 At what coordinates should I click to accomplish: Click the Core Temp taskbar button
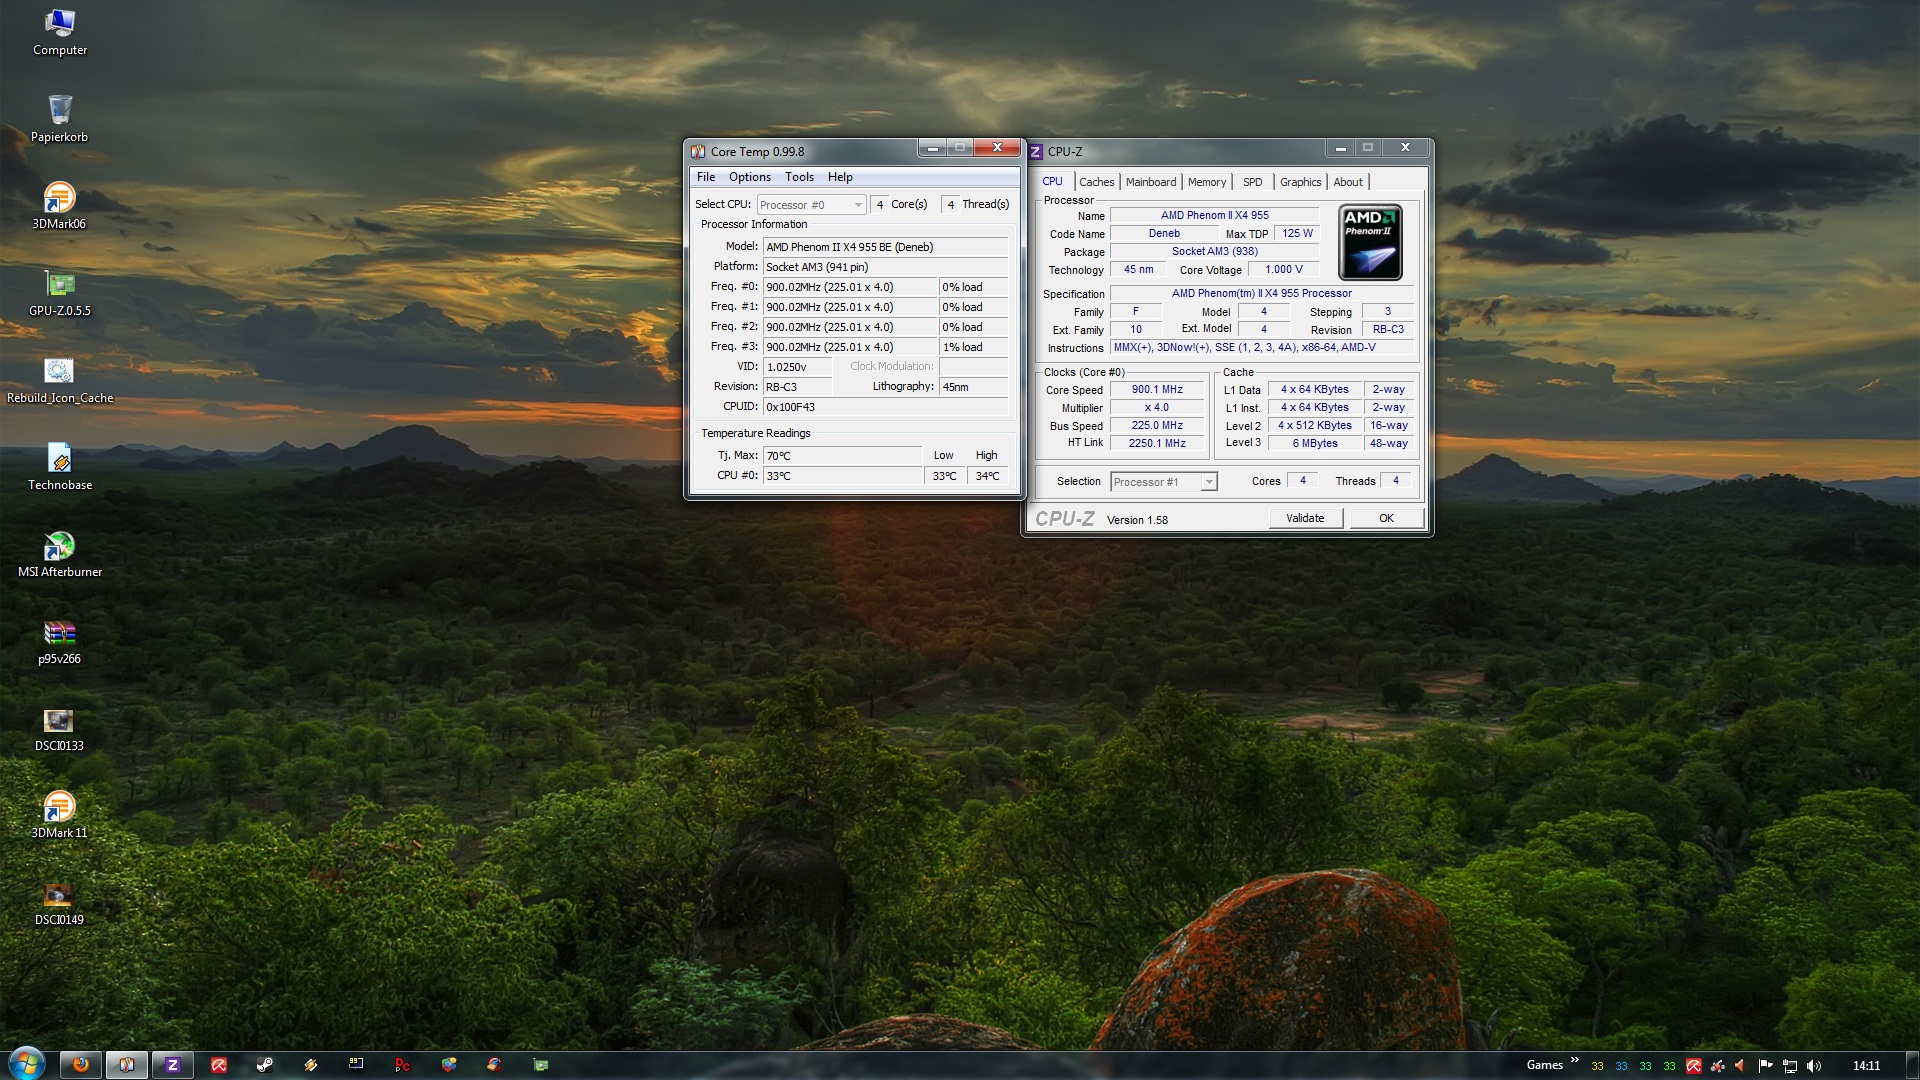127,1065
